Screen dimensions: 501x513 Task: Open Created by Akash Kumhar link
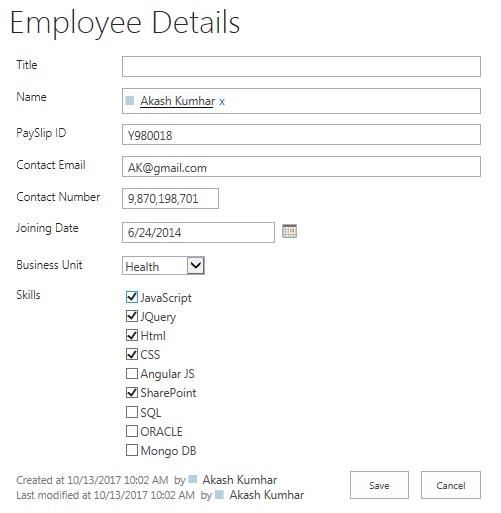pos(240,480)
